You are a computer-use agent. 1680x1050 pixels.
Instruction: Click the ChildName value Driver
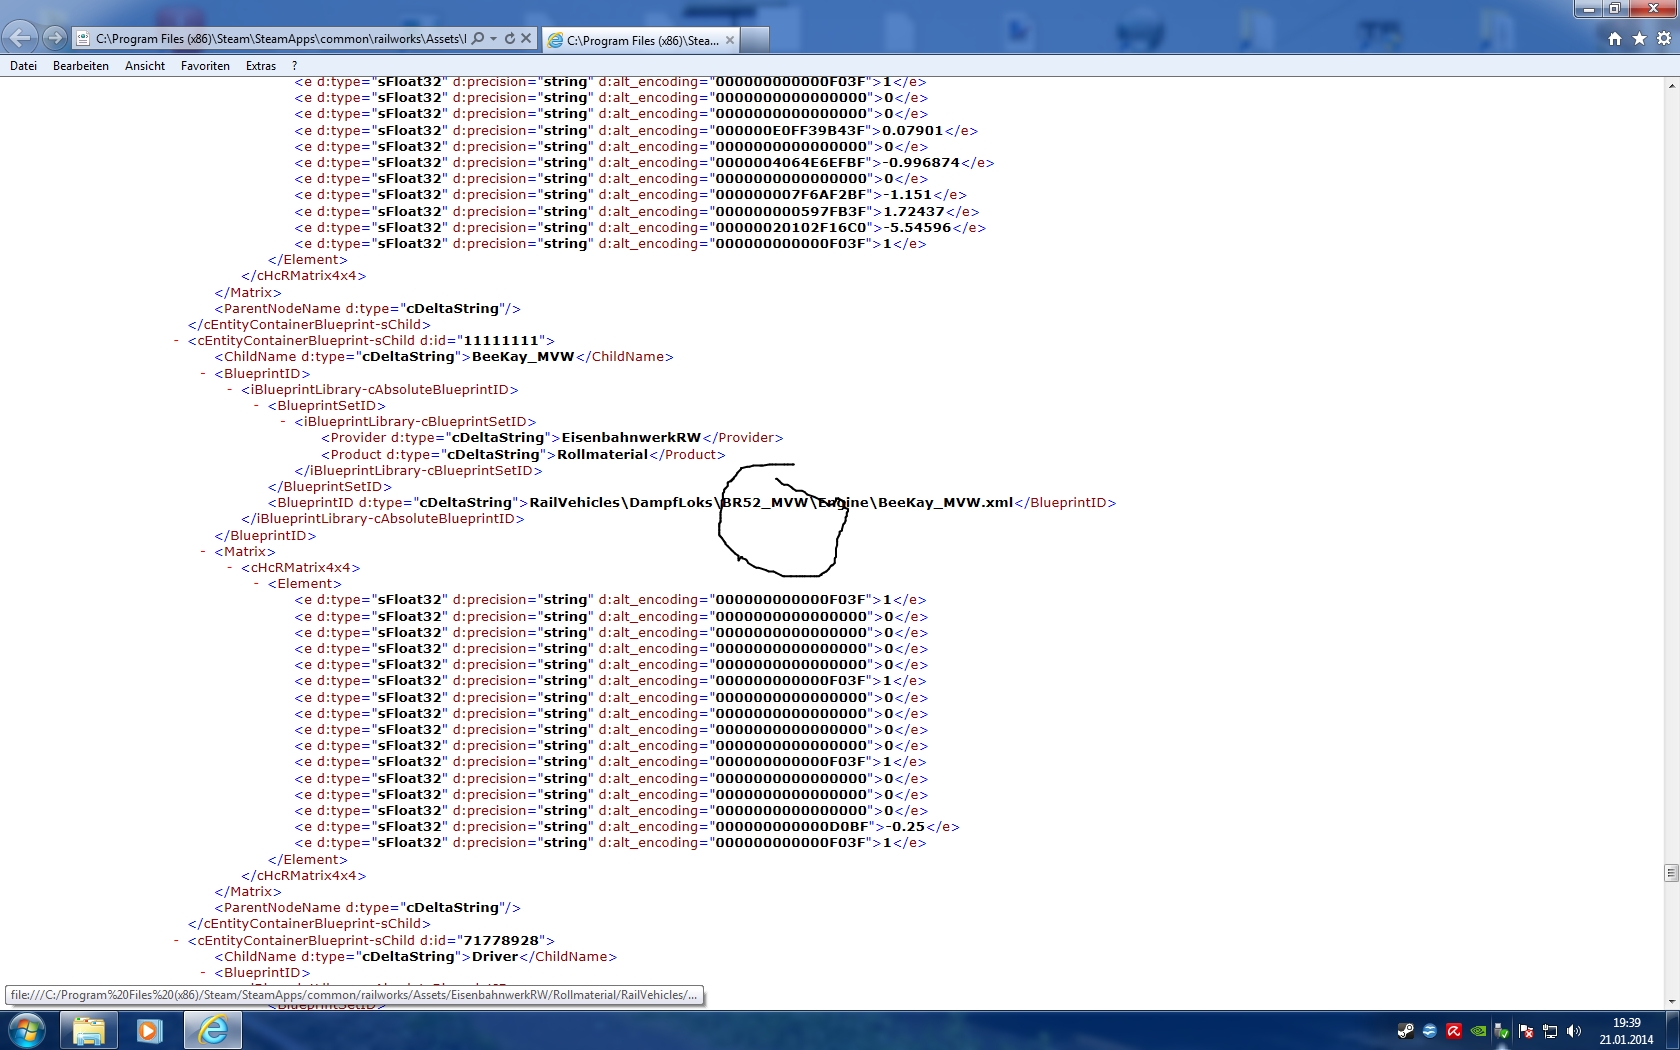click(495, 957)
